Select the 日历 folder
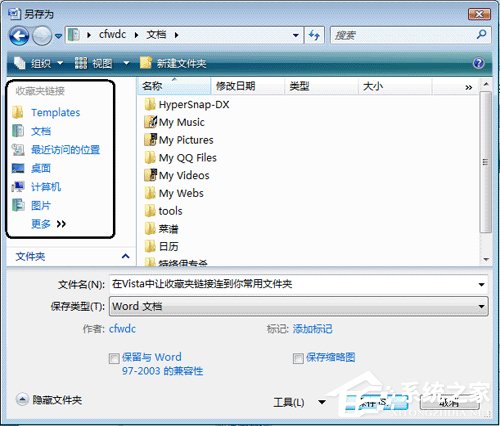500x426 pixels. click(168, 246)
